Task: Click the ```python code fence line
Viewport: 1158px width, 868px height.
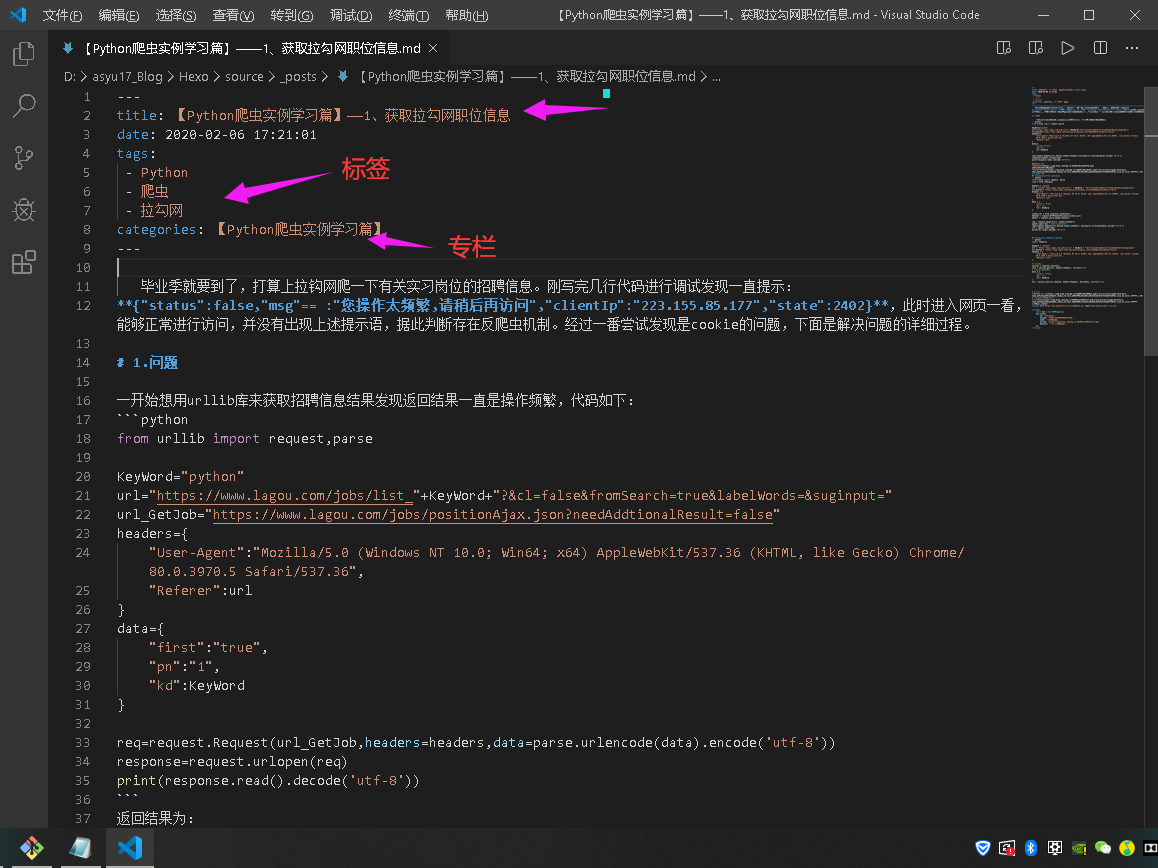Action: [x=152, y=420]
